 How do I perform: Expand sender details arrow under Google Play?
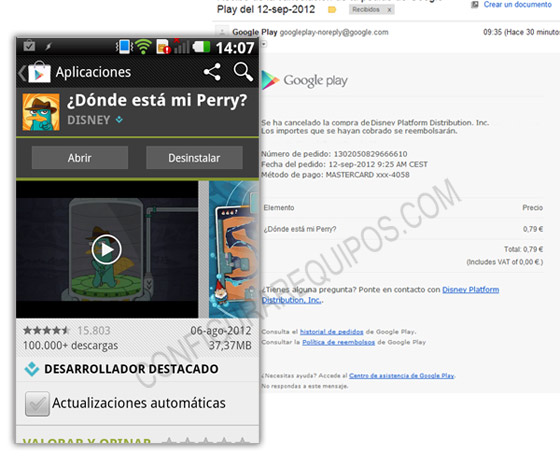264,44
